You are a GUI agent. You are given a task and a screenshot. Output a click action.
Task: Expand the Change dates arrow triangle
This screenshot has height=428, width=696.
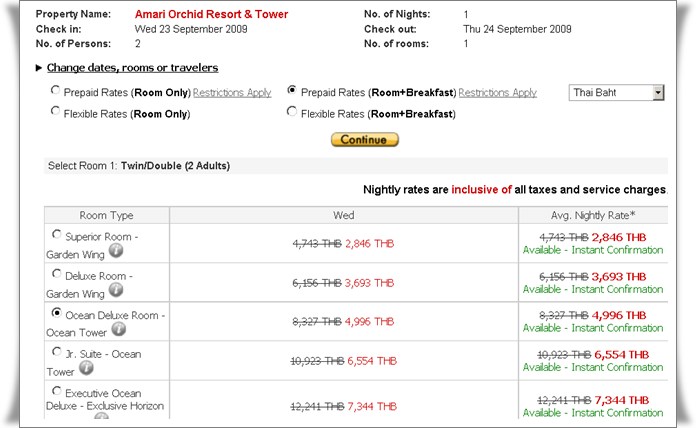(x=39, y=68)
